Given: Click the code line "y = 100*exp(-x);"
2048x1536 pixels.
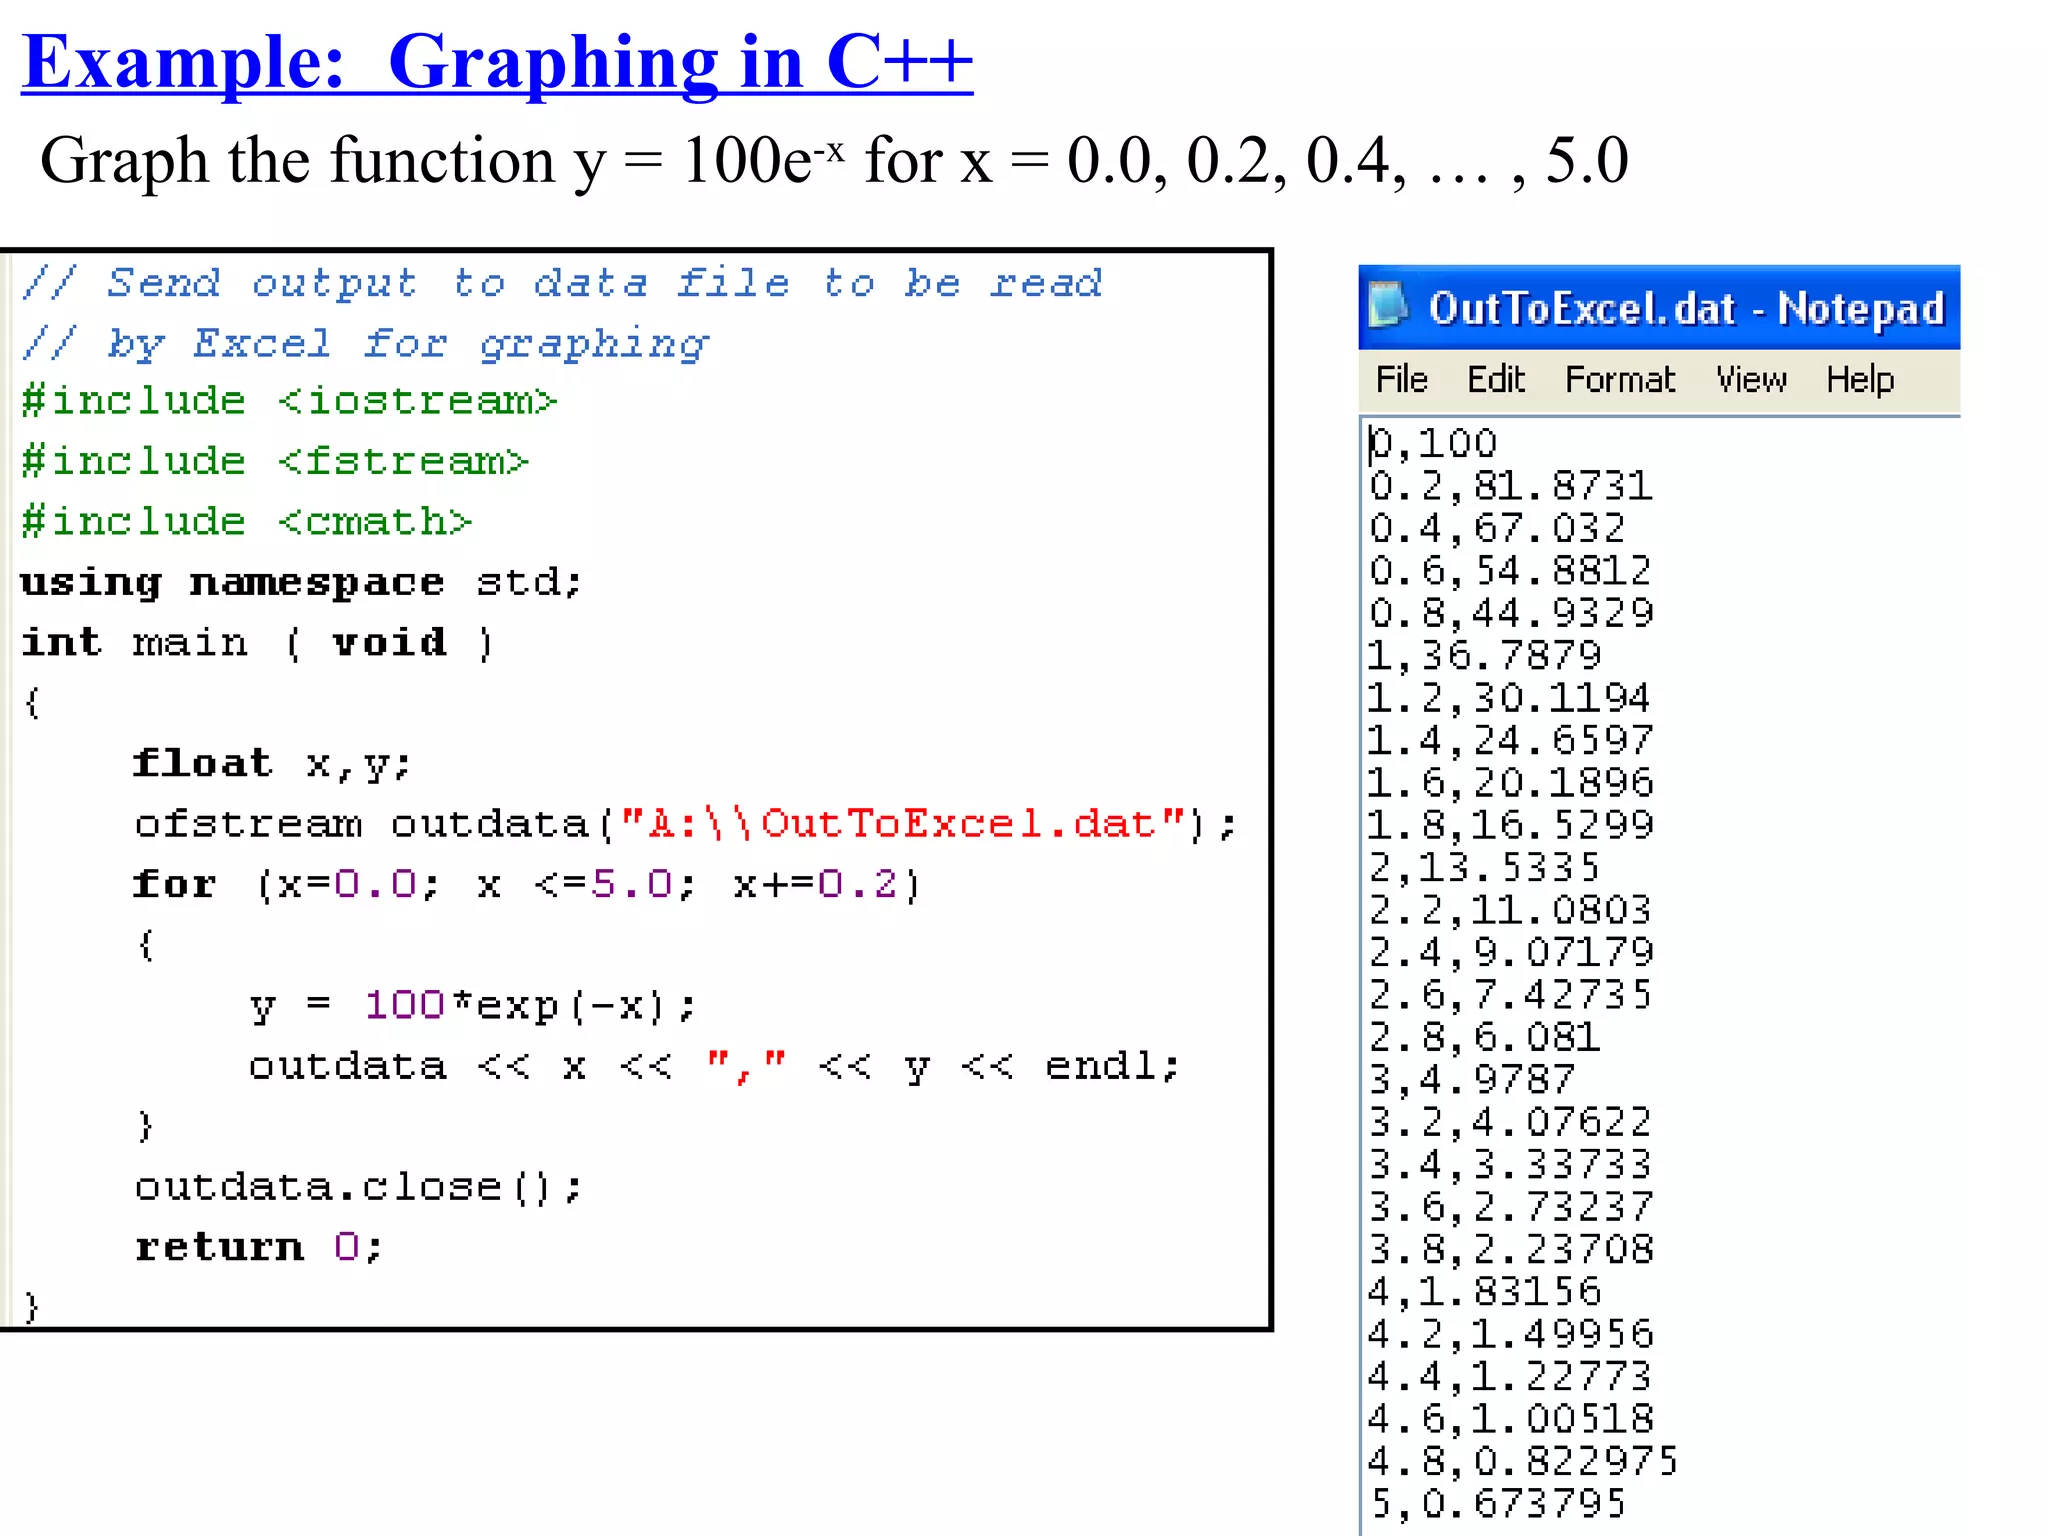Looking at the screenshot, I should click(473, 1006).
